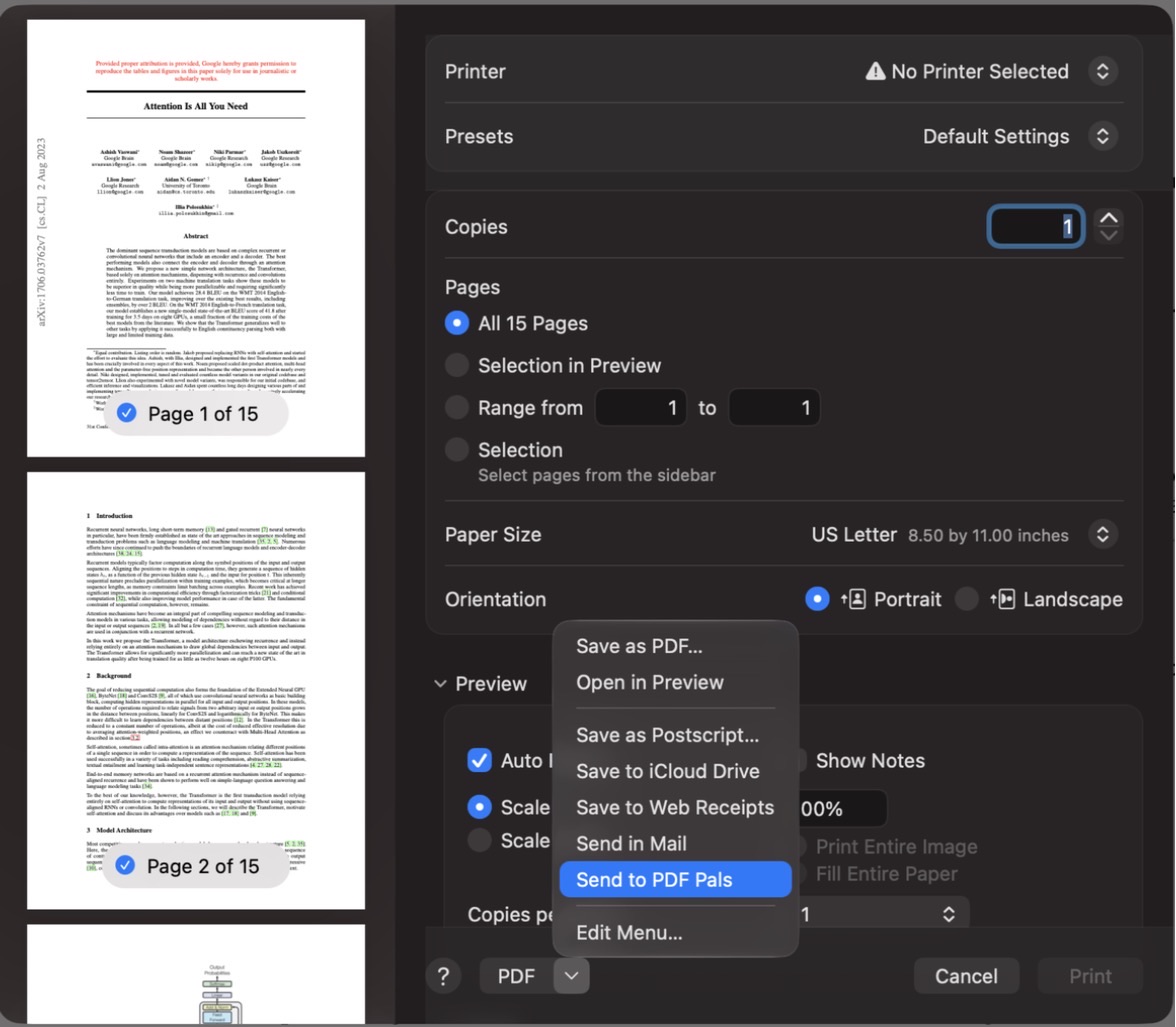1176x1027 pixels.
Task: Open the Printer selection popup
Action: [1102, 71]
